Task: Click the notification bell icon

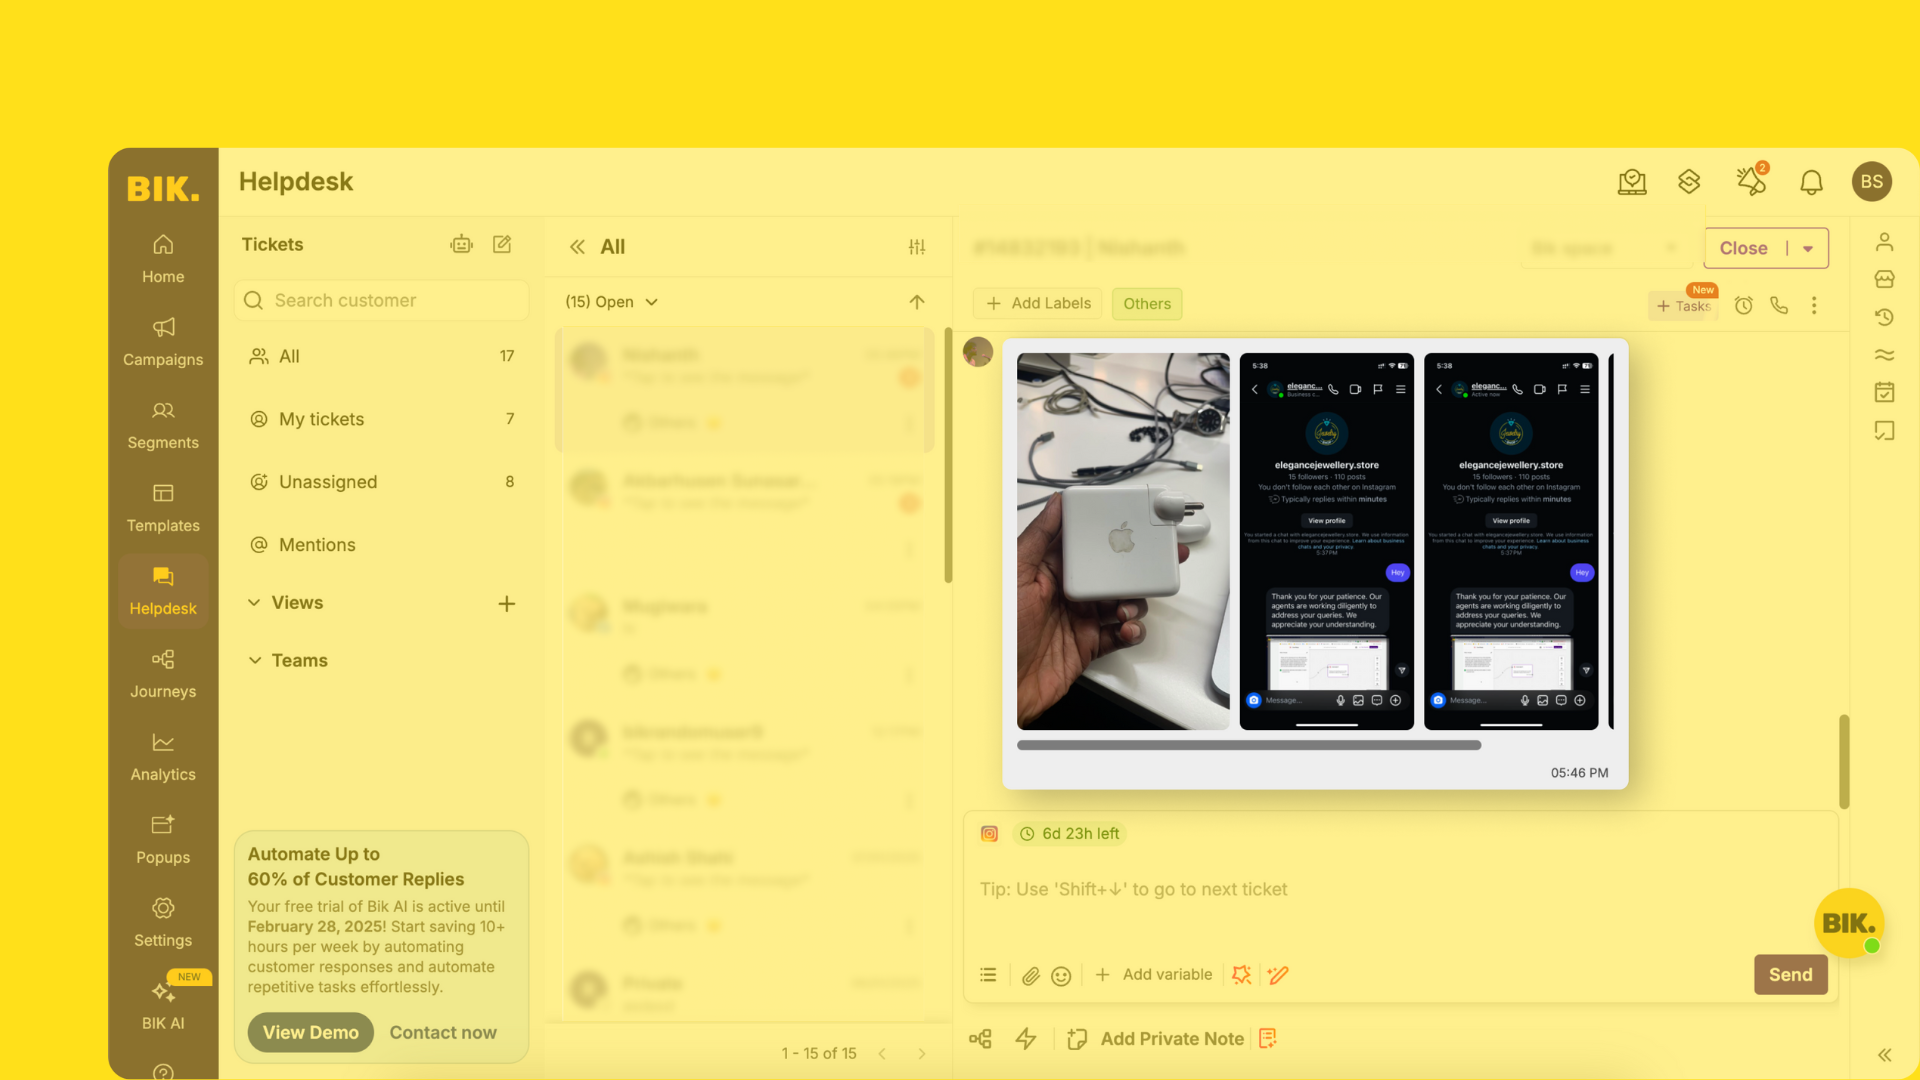Action: point(1809,181)
